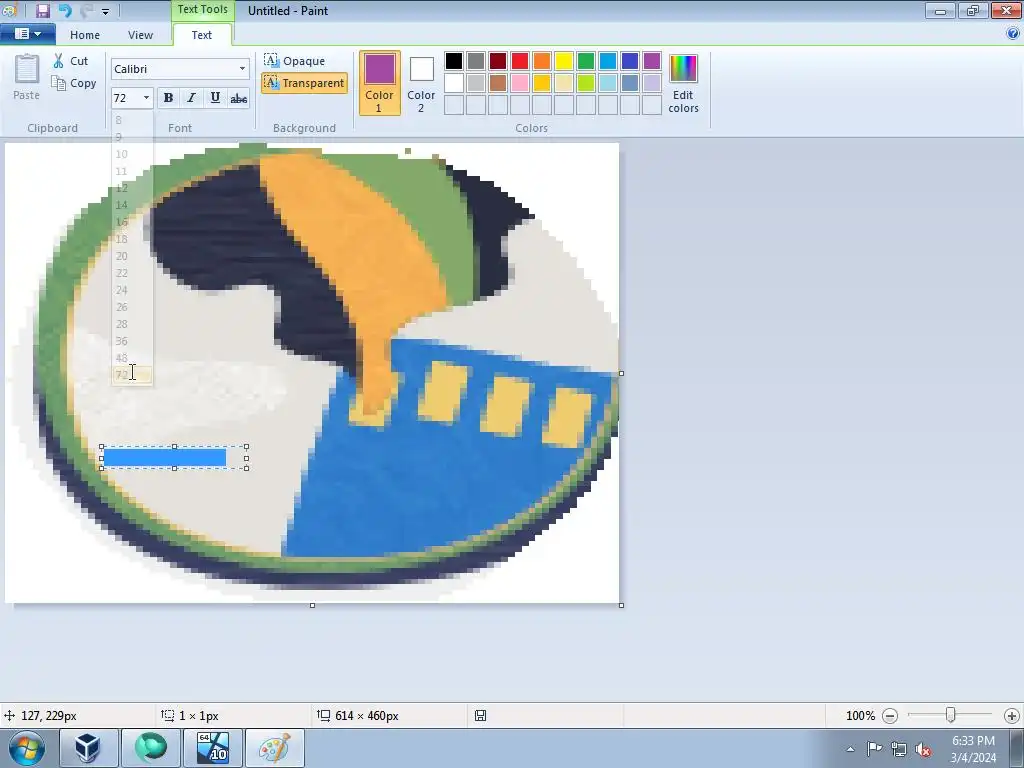Screen dimensions: 1024x768
Task: Show hidden system tray icons
Action: [x=850, y=749]
